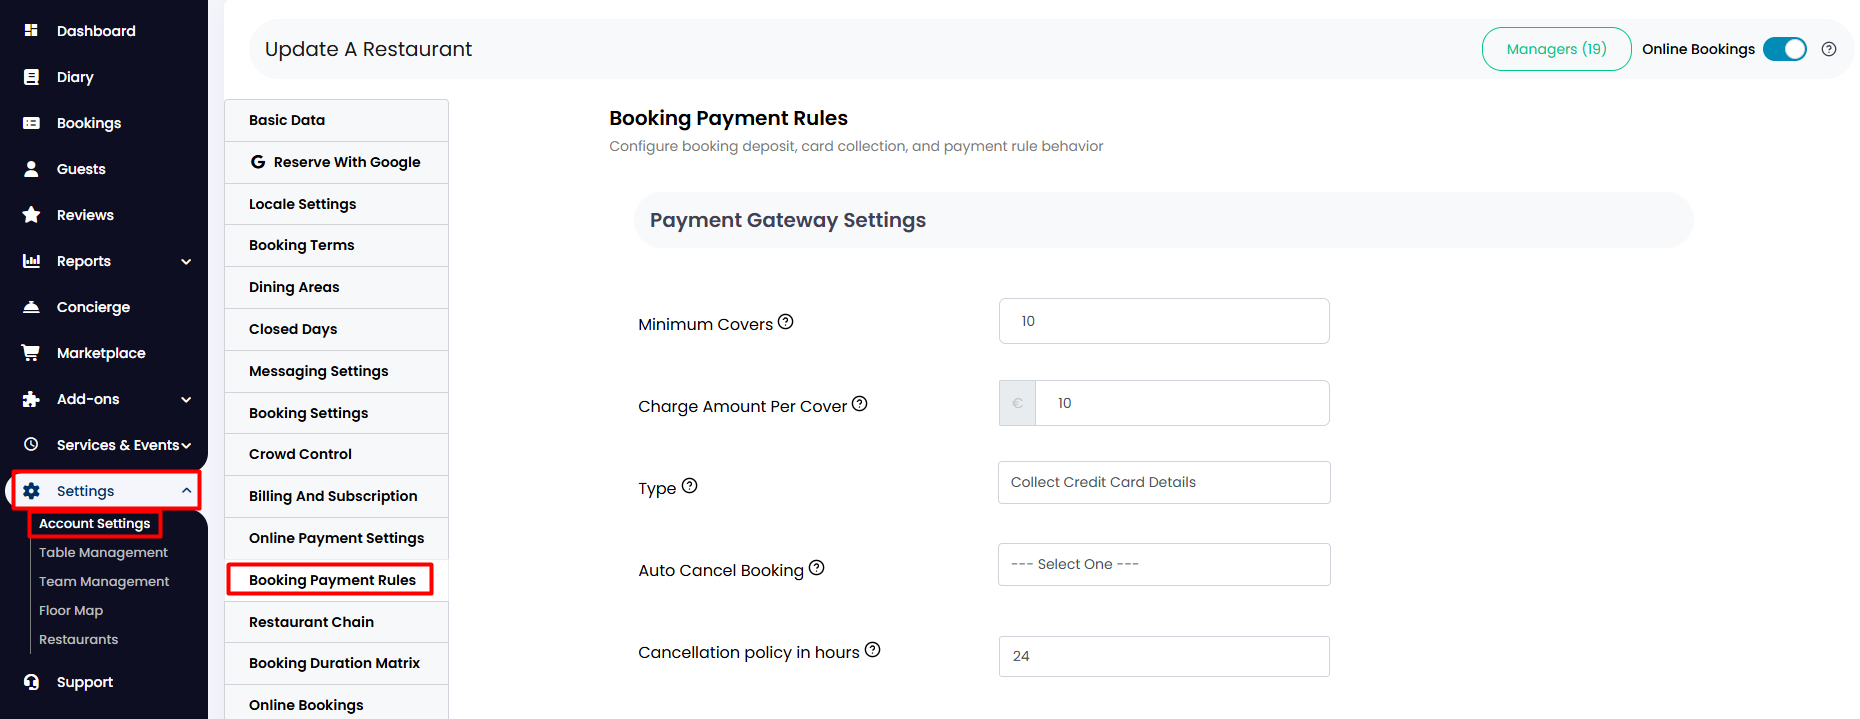Open the Type dropdown showing Collect Credit Card Details

[1164, 482]
